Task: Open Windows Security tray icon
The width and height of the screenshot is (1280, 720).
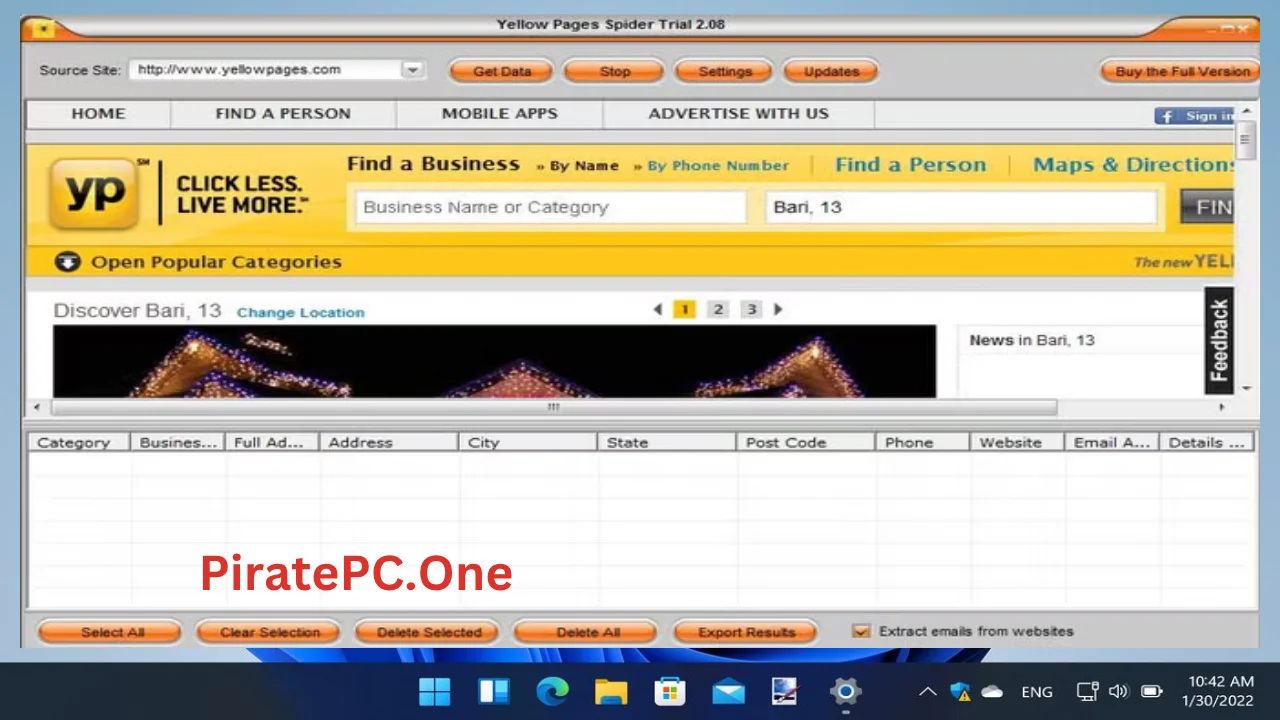Action: 960,692
